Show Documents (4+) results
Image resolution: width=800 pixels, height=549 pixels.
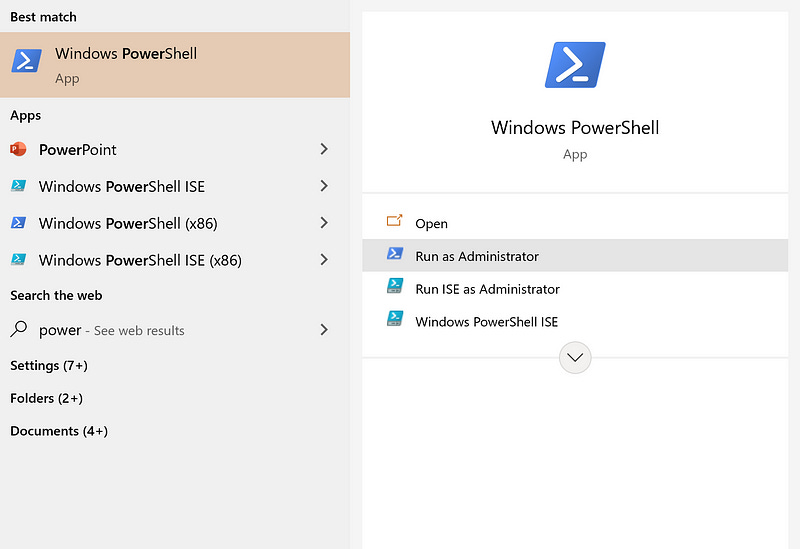(x=59, y=431)
